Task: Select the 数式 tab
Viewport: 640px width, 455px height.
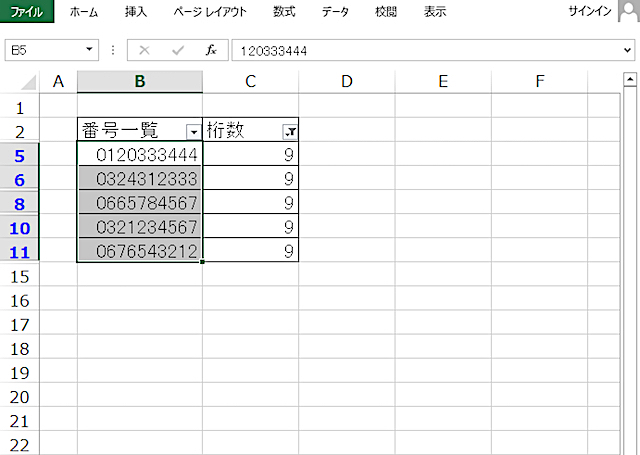Action: pyautogui.click(x=284, y=12)
